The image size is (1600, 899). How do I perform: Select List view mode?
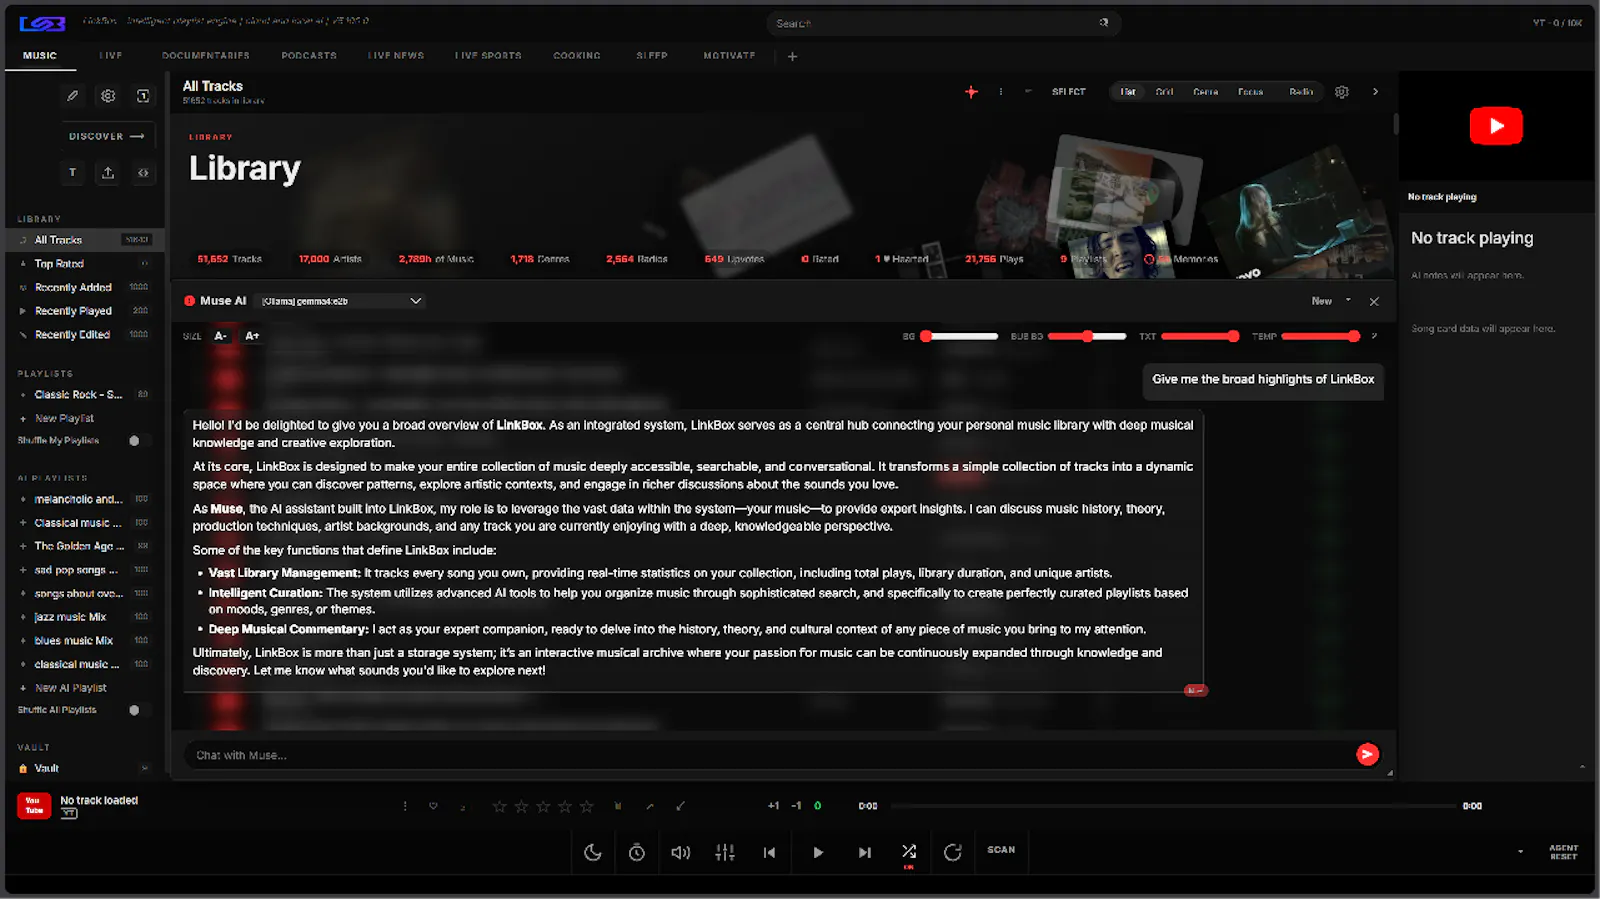[1128, 92]
